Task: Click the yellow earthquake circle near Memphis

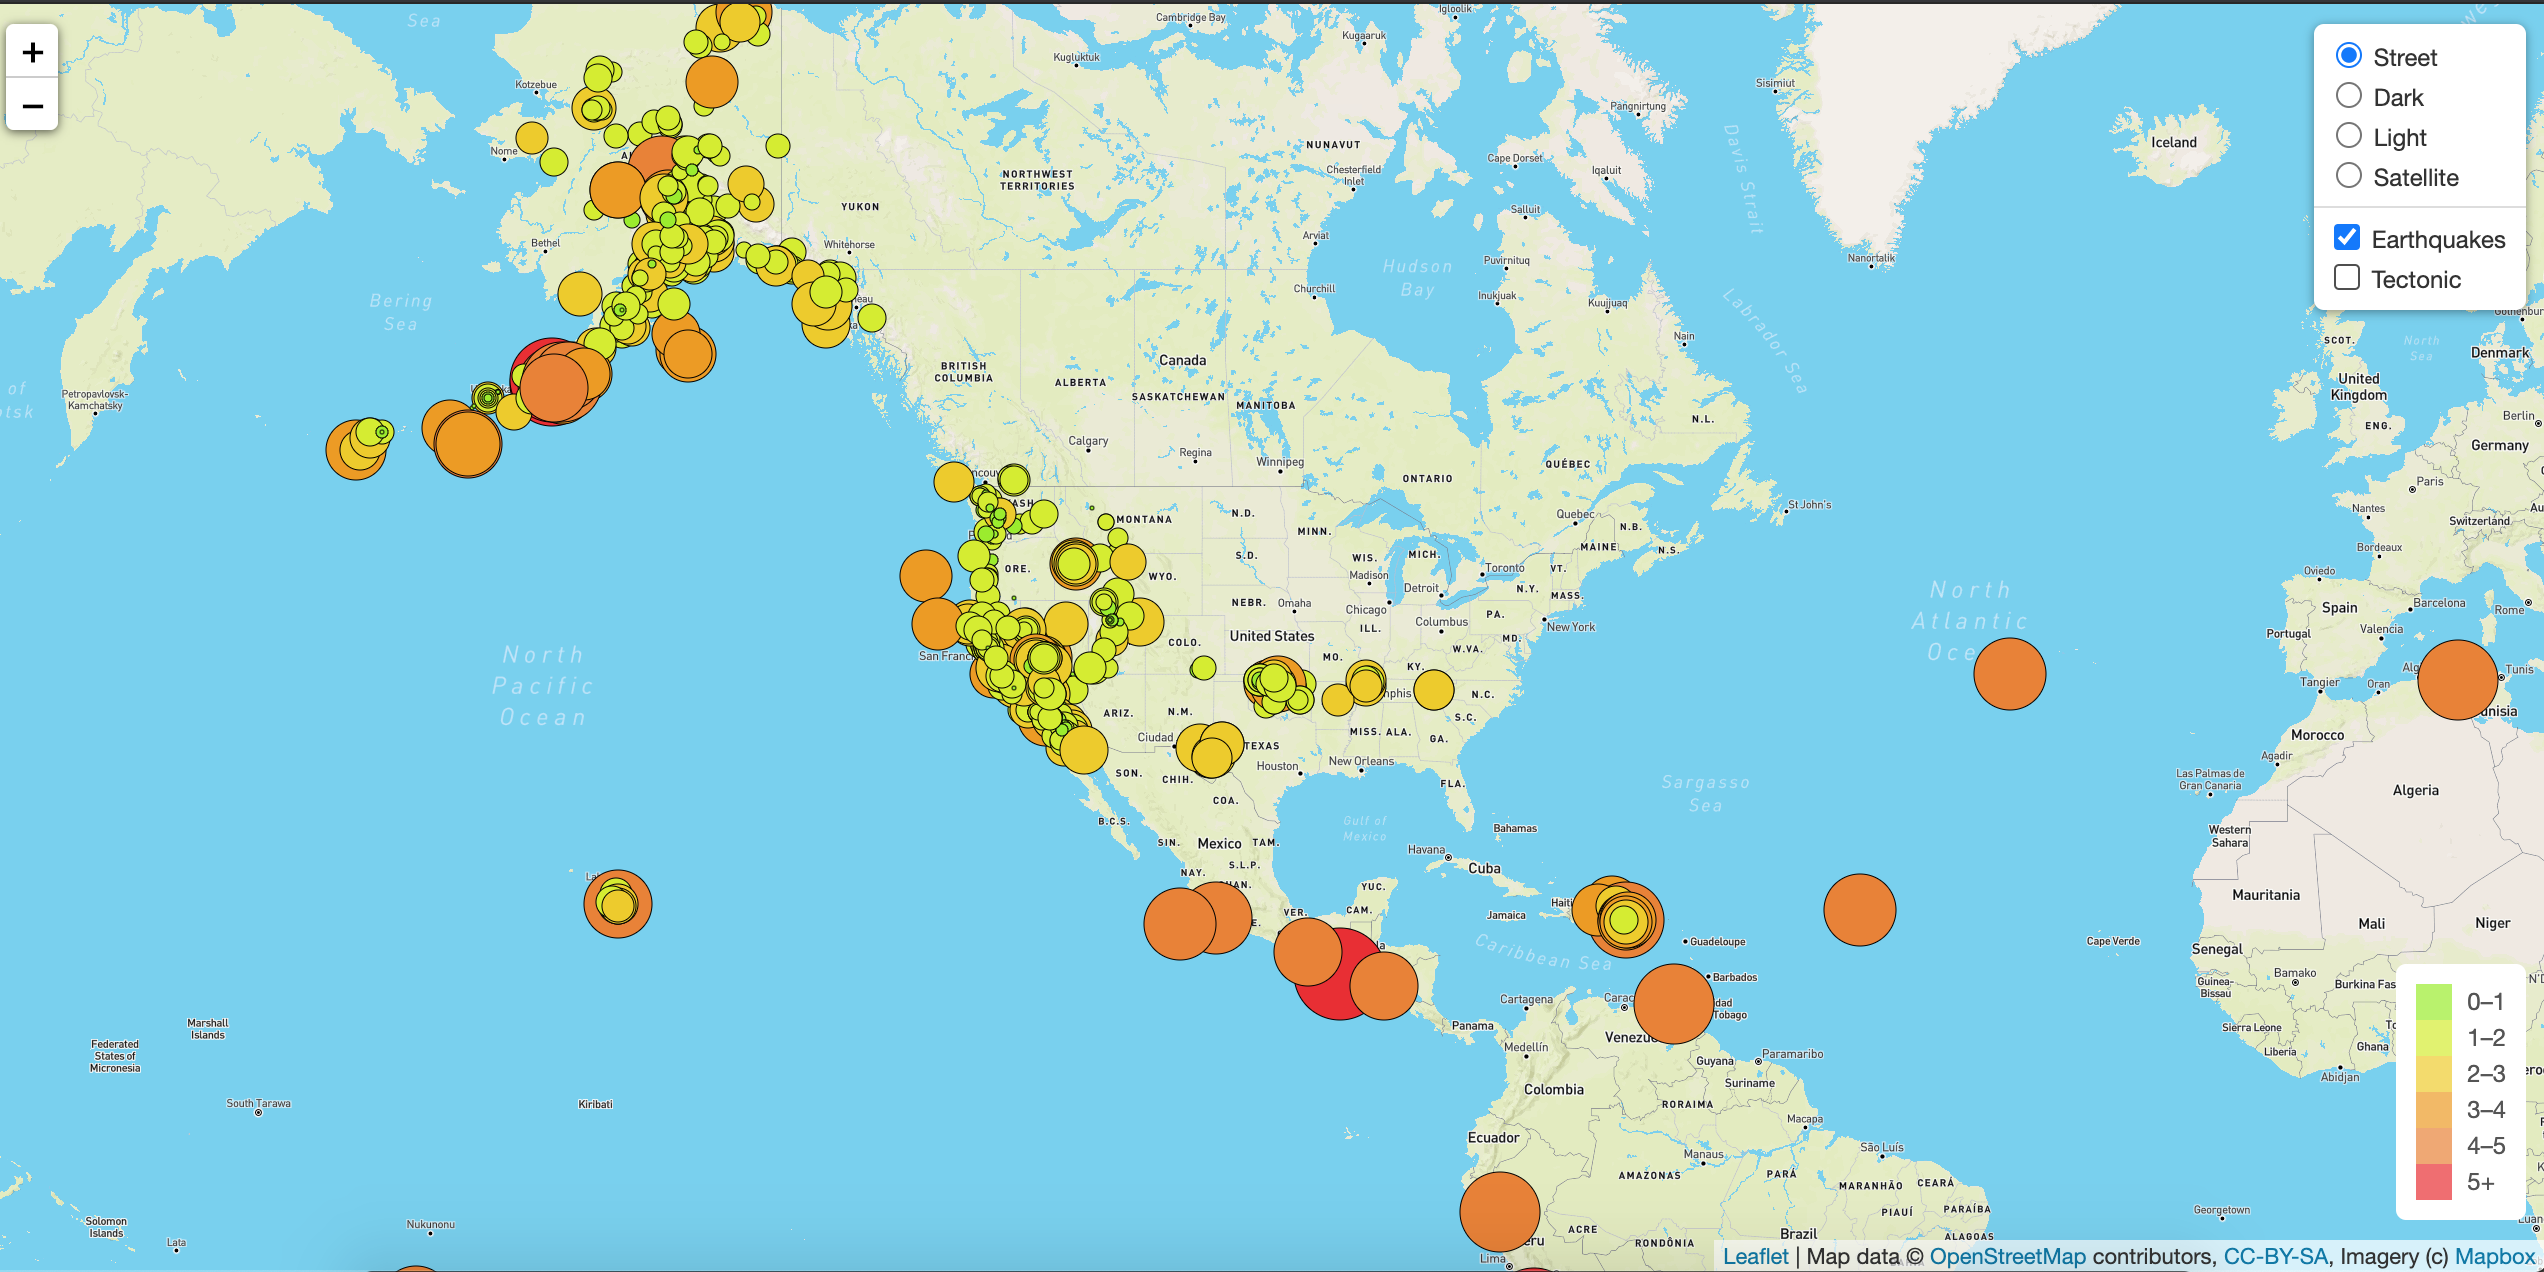Action: coord(1366,684)
